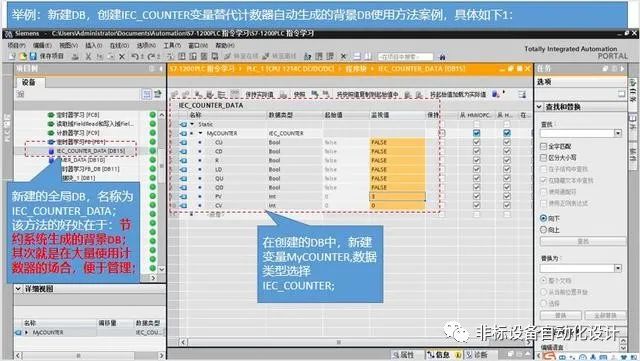
Task: Click the PV monitor value cell
Action: [x=397, y=196]
